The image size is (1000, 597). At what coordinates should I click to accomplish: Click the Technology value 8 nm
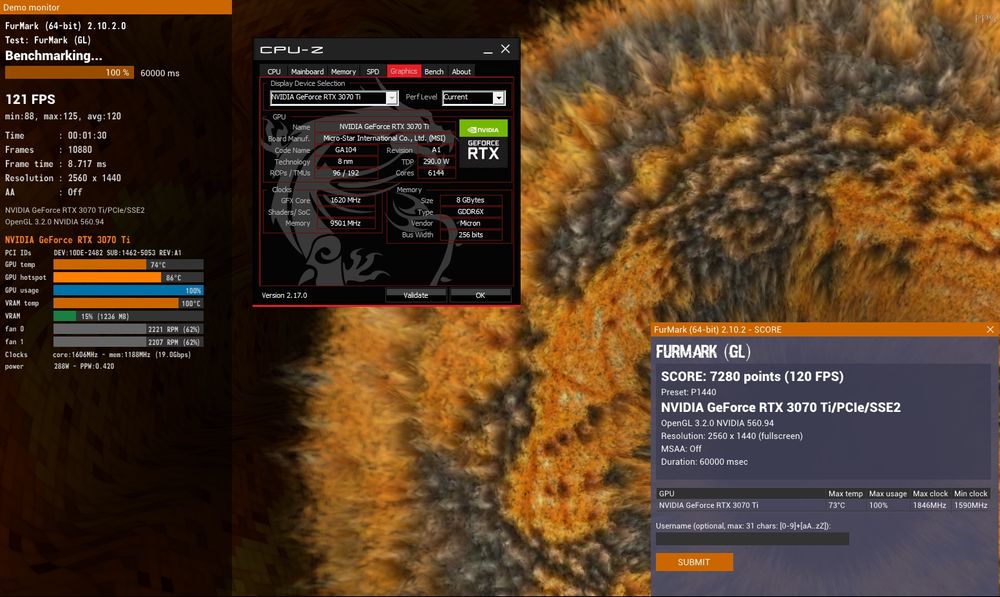click(346, 161)
